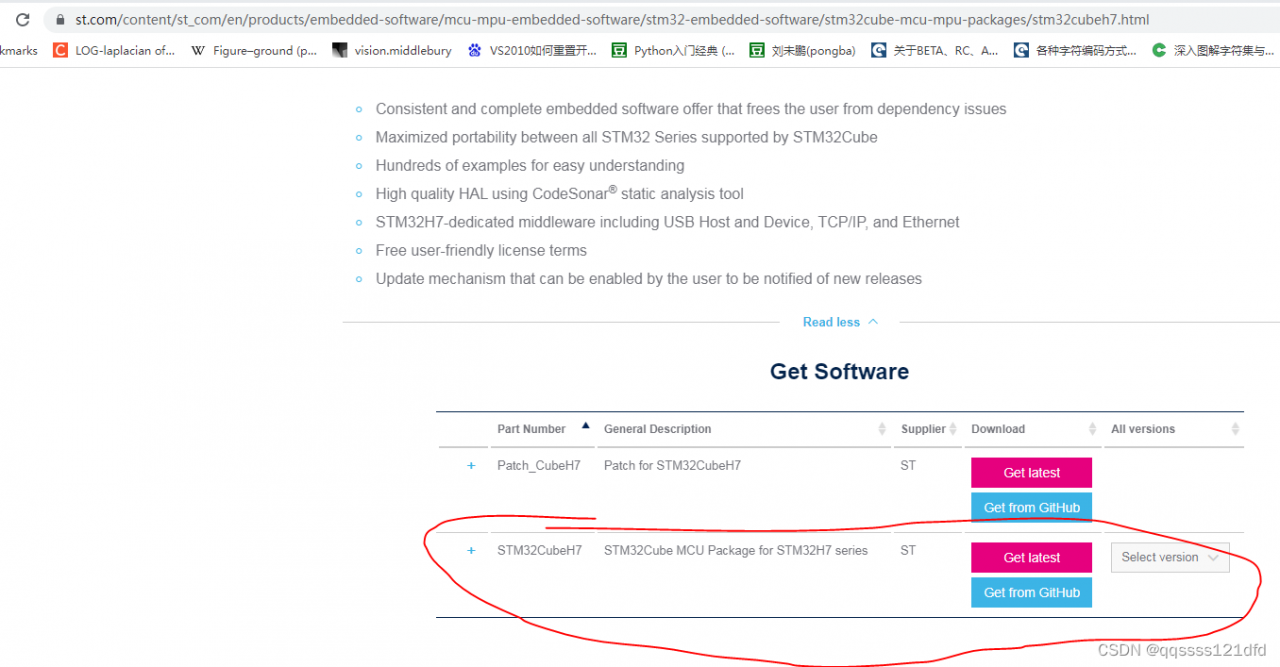Sort by Download column arrows

coord(1092,429)
